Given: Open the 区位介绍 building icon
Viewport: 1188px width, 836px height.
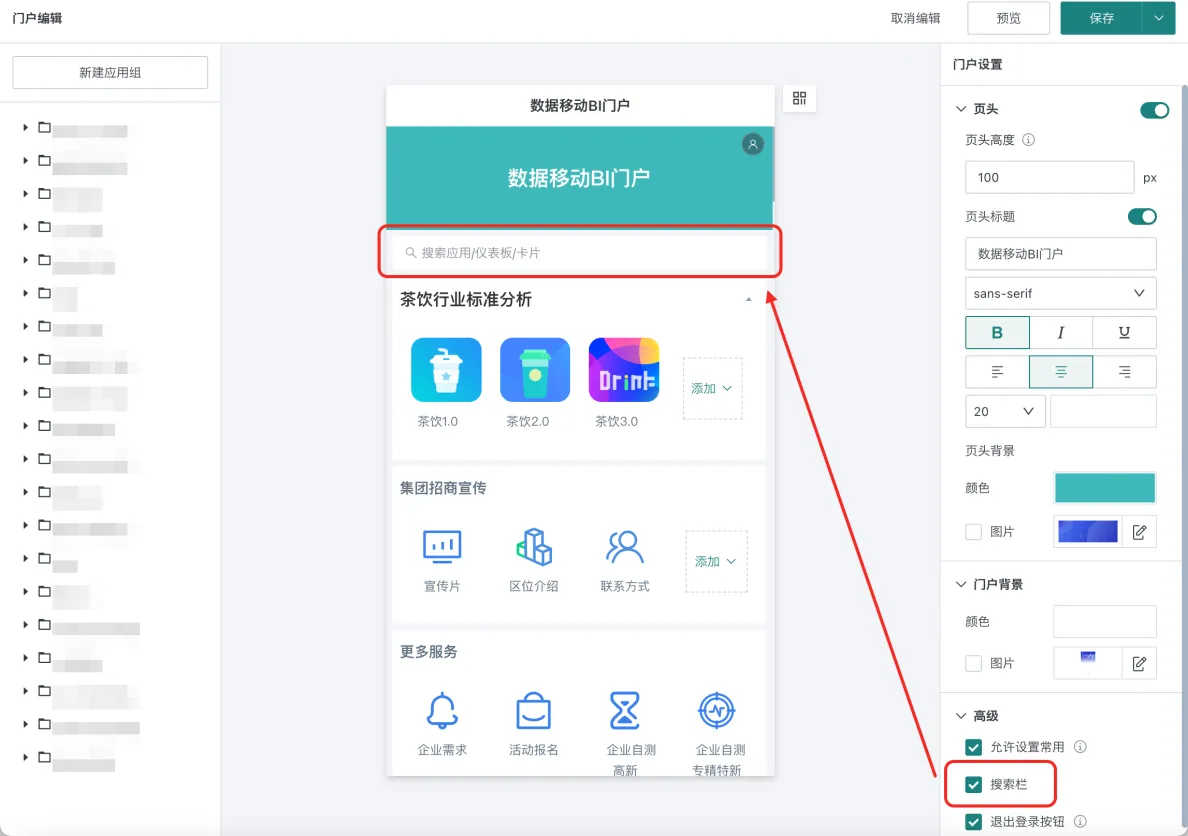Looking at the screenshot, I should click(533, 547).
